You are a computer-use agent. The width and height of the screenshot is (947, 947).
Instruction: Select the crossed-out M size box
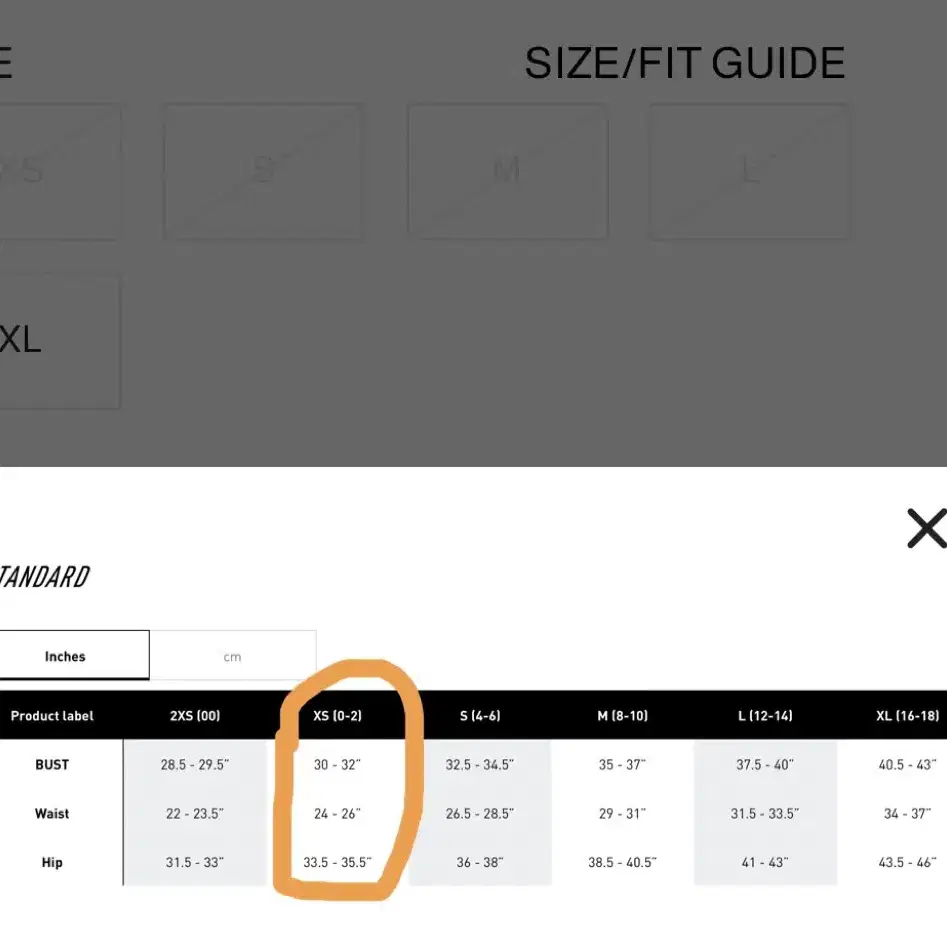508,172
